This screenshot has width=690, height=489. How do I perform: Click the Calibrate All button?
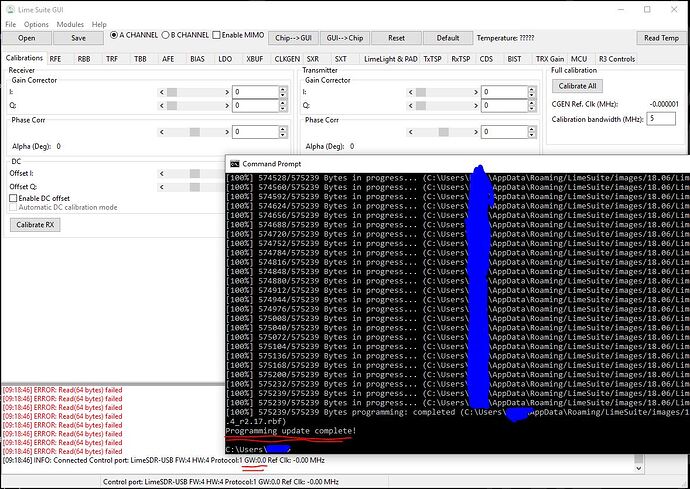click(577, 86)
